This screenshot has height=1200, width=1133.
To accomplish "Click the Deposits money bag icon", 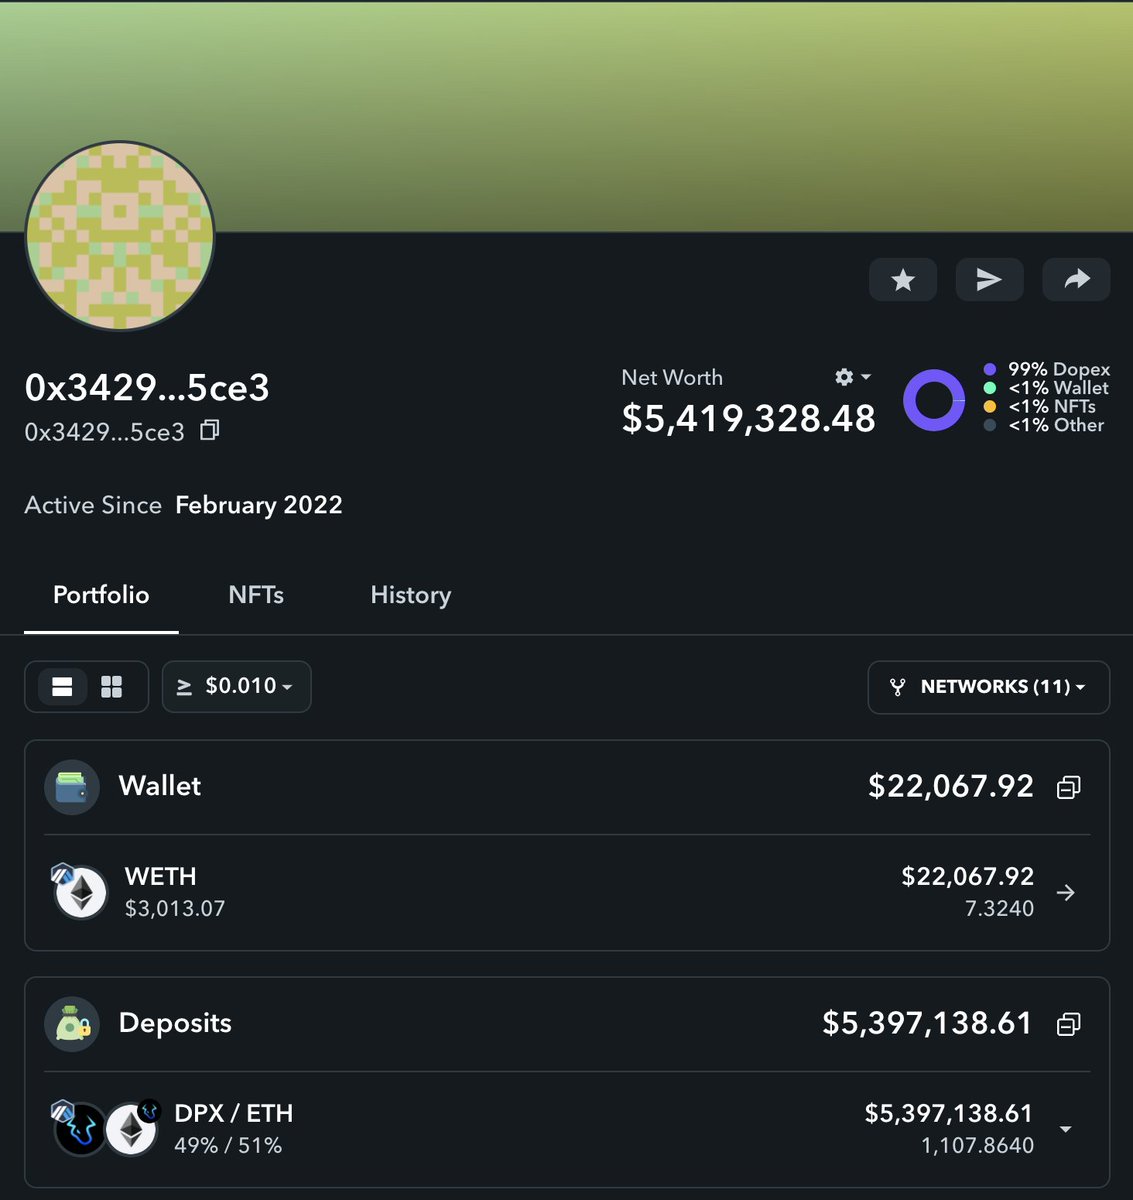I will pyautogui.click(x=72, y=1024).
